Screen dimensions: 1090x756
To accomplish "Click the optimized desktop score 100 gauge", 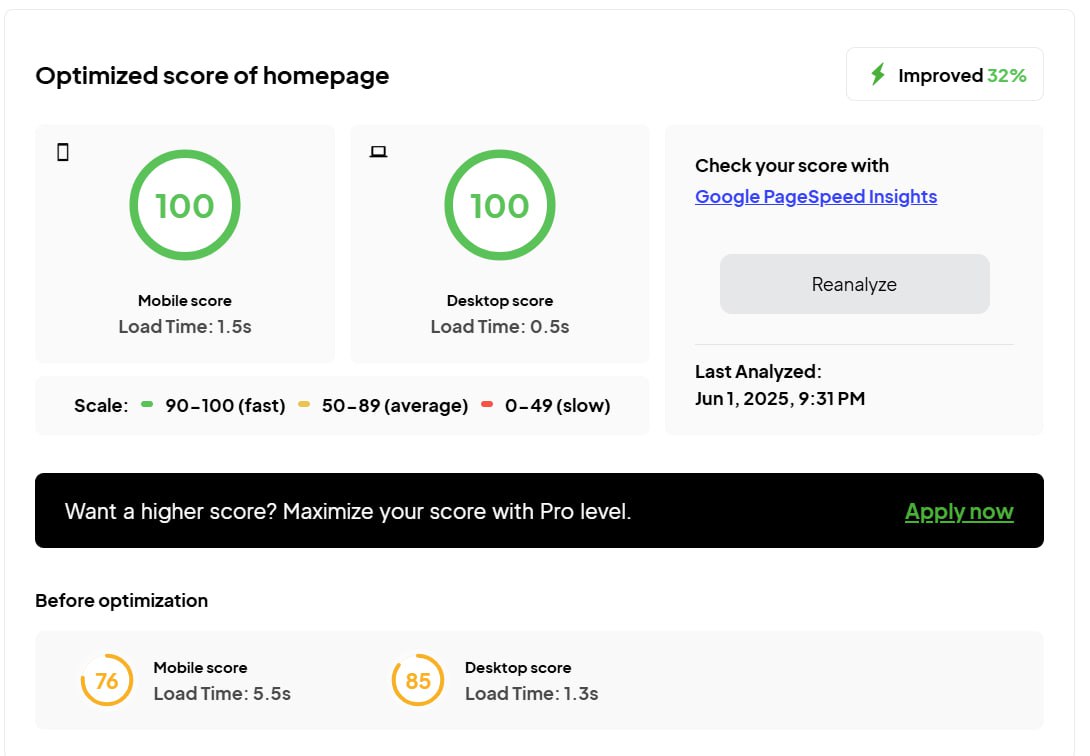I will pyautogui.click(x=499, y=206).
